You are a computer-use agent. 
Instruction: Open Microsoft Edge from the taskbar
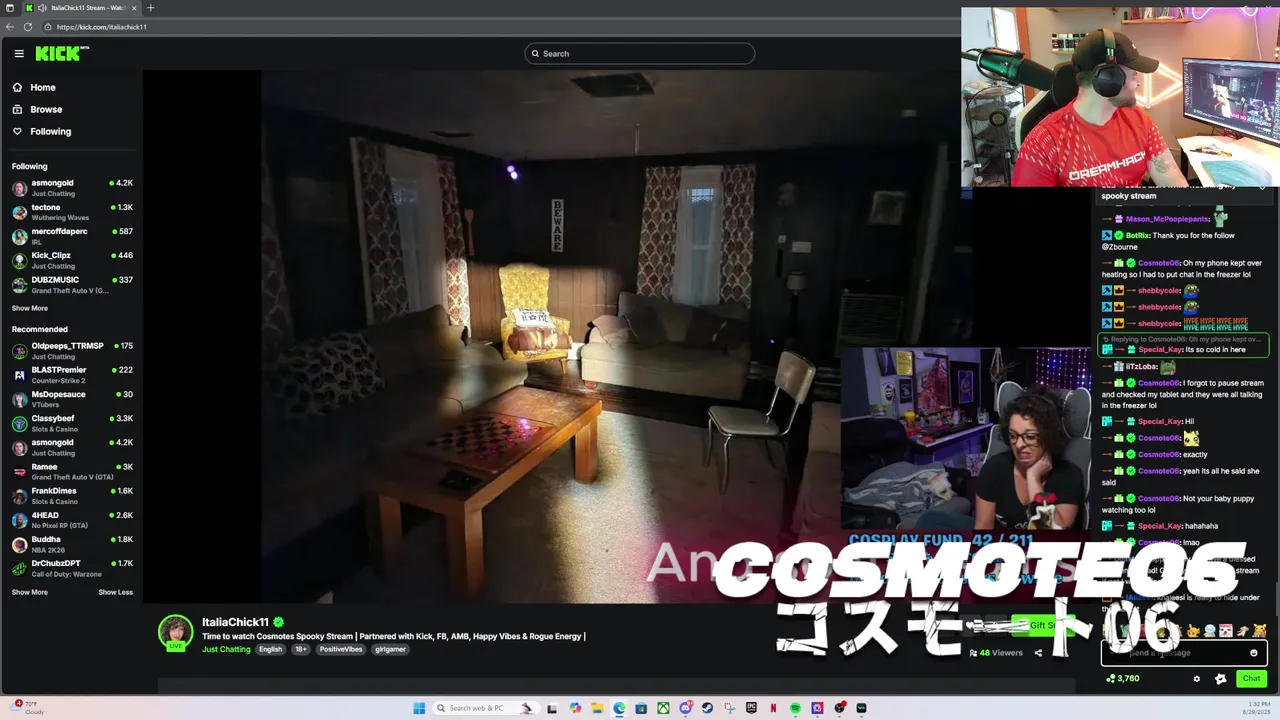[x=619, y=708]
